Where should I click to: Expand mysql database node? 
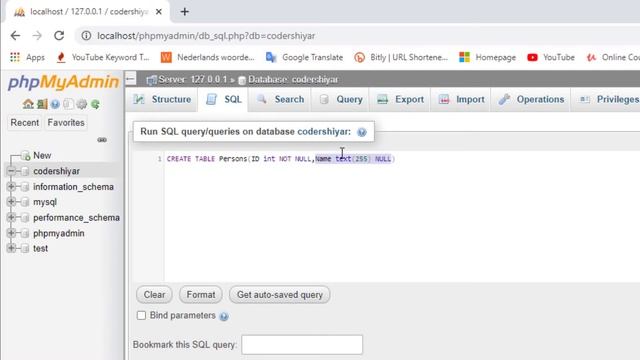tap(11, 202)
